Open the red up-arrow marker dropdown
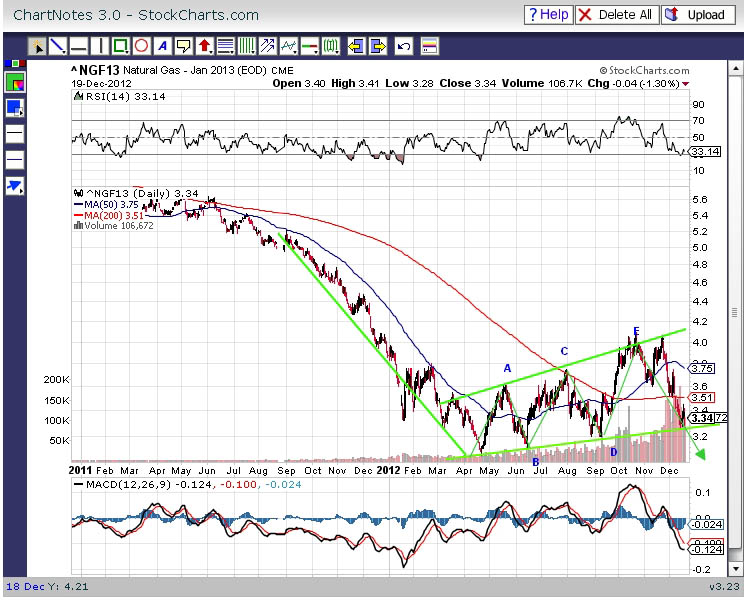 205,46
